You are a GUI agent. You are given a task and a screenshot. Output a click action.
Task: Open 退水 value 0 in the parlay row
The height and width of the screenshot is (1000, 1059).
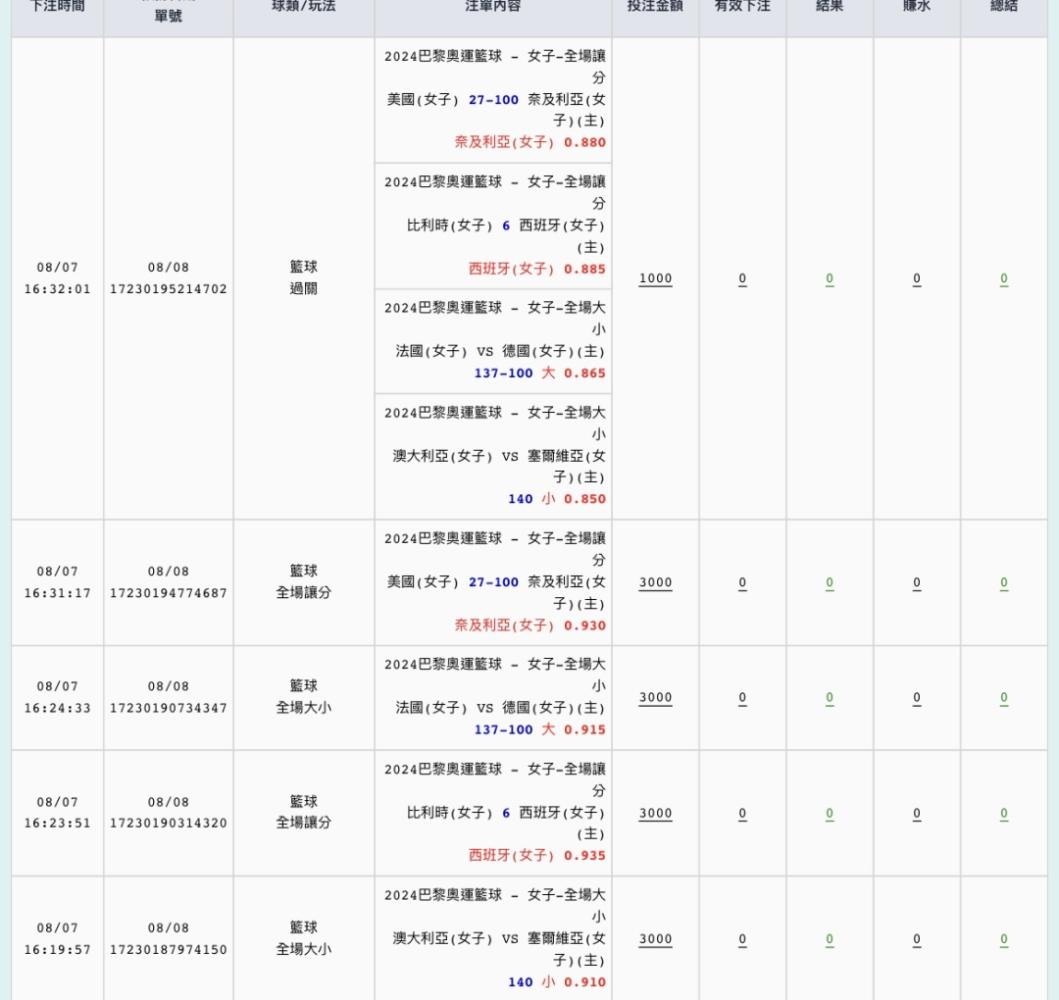[x=916, y=278]
